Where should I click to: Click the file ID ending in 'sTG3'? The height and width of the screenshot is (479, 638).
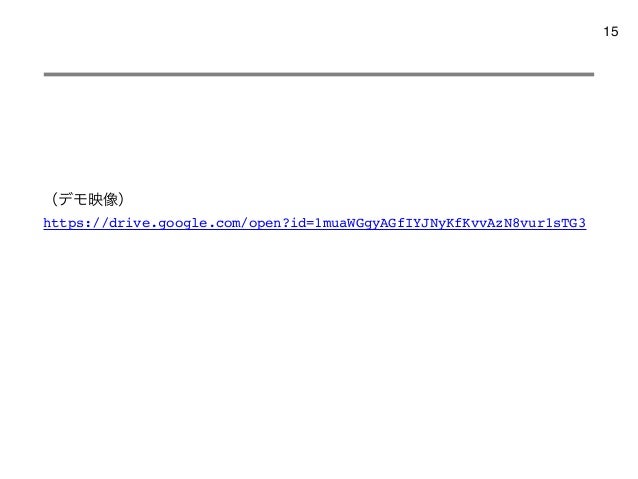tap(450, 223)
